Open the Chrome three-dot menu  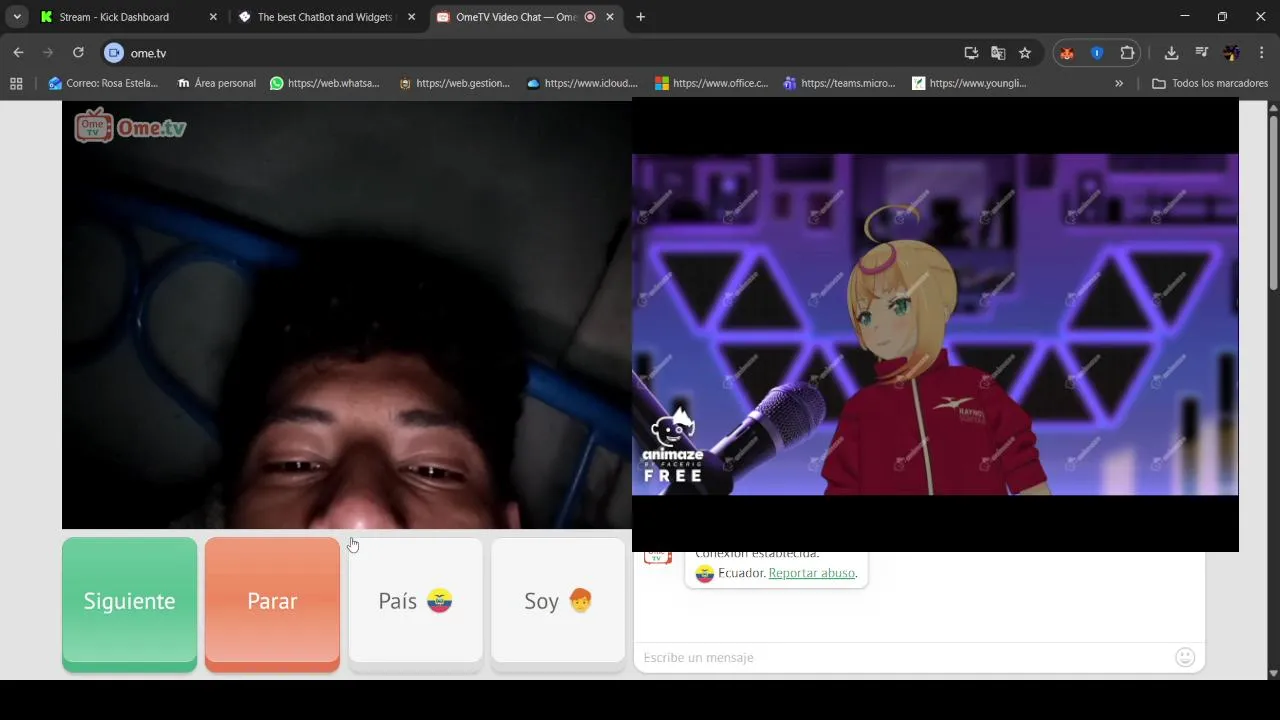(x=1262, y=53)
